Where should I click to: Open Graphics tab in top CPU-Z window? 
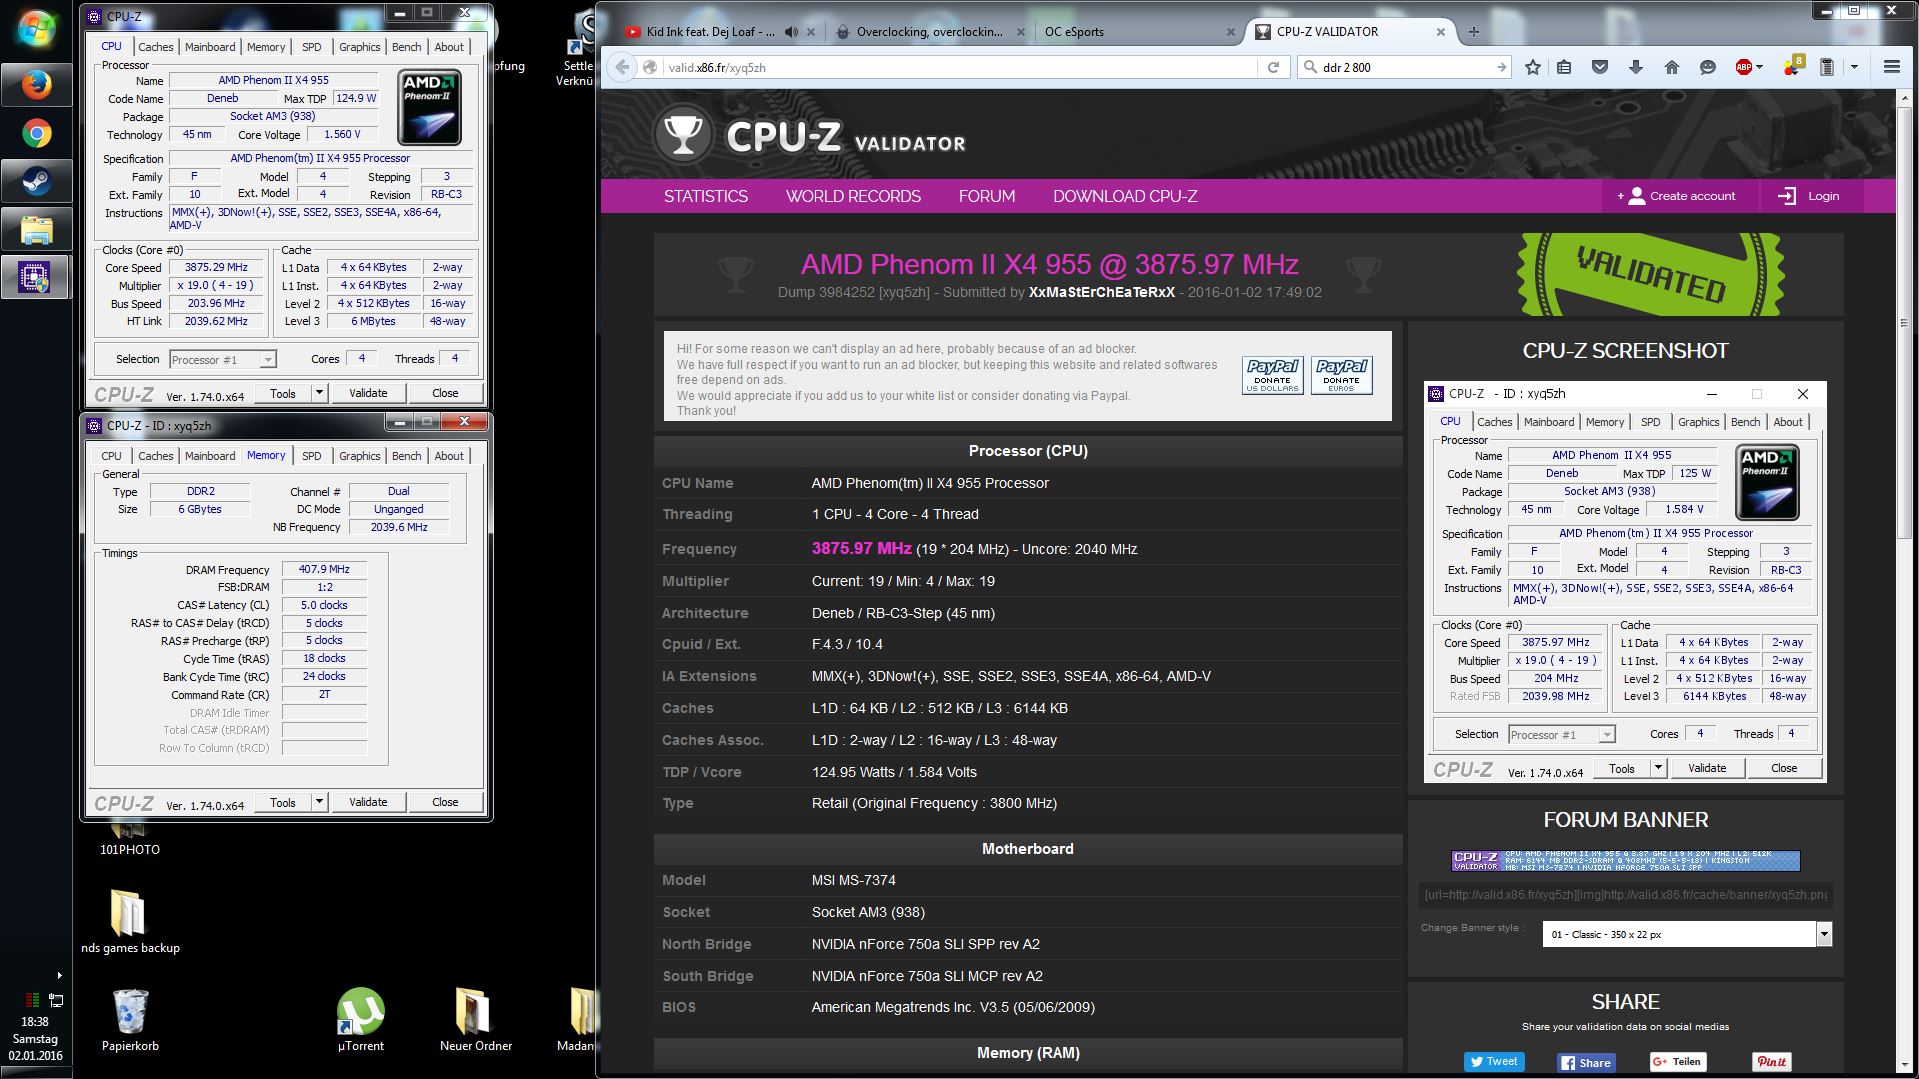pyautogui.click(x=359, y=47)
